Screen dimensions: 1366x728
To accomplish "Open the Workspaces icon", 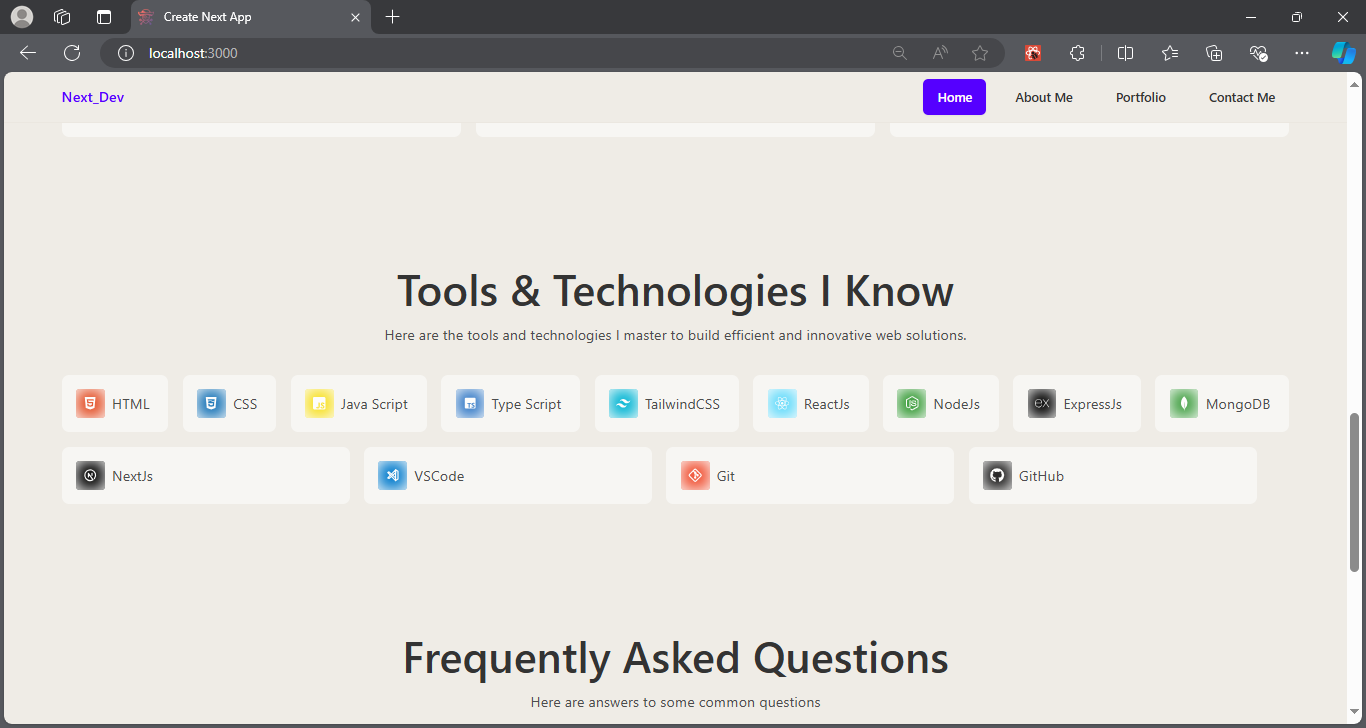I will [x=62, y=17].
